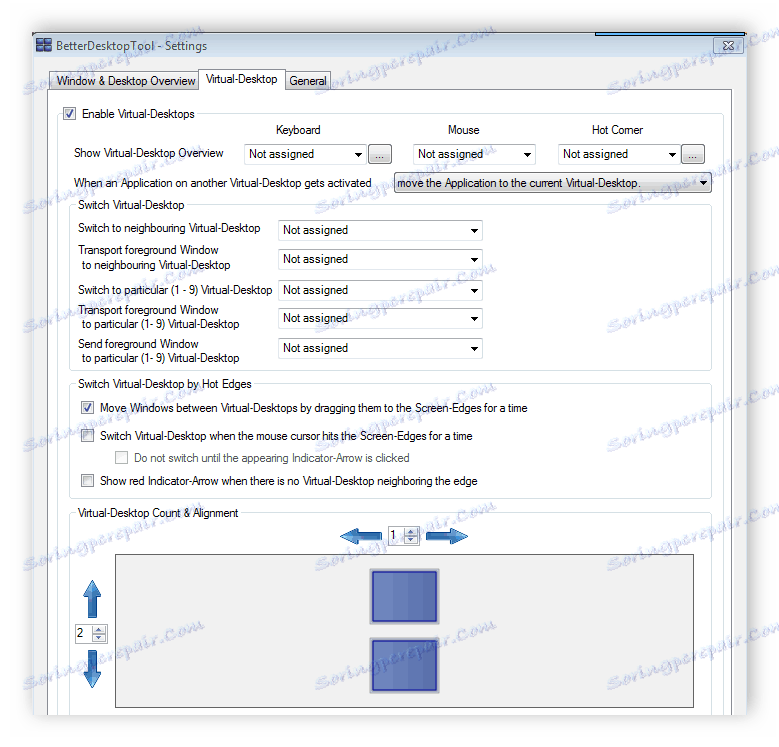Check Do not switch until Indicator-Arrow clicked
The image size is (779, 747).
(121, 457)
